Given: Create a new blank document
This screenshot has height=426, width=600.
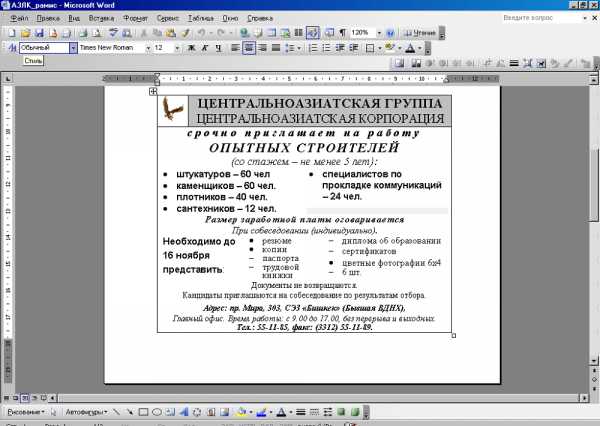Looking at the screenshot, I should 11,33.
